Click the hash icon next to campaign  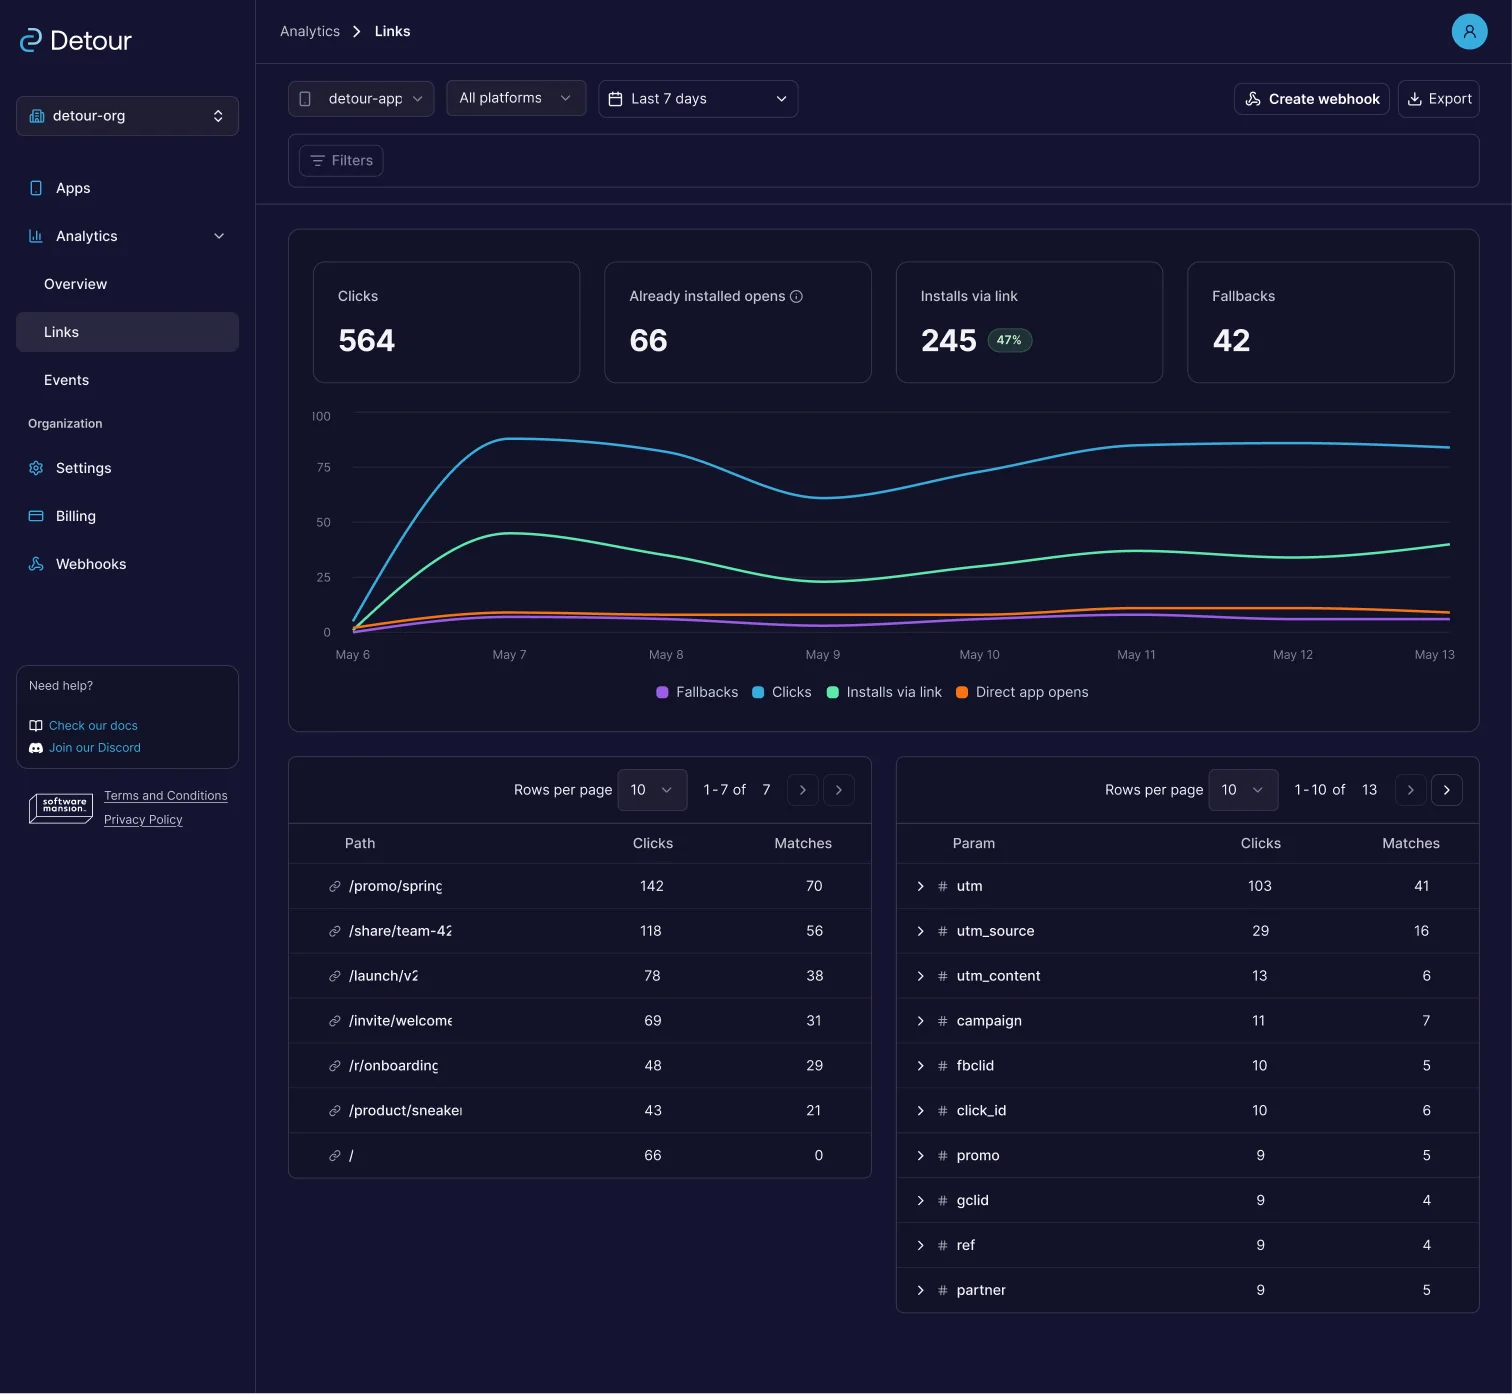coord(943,1021)
